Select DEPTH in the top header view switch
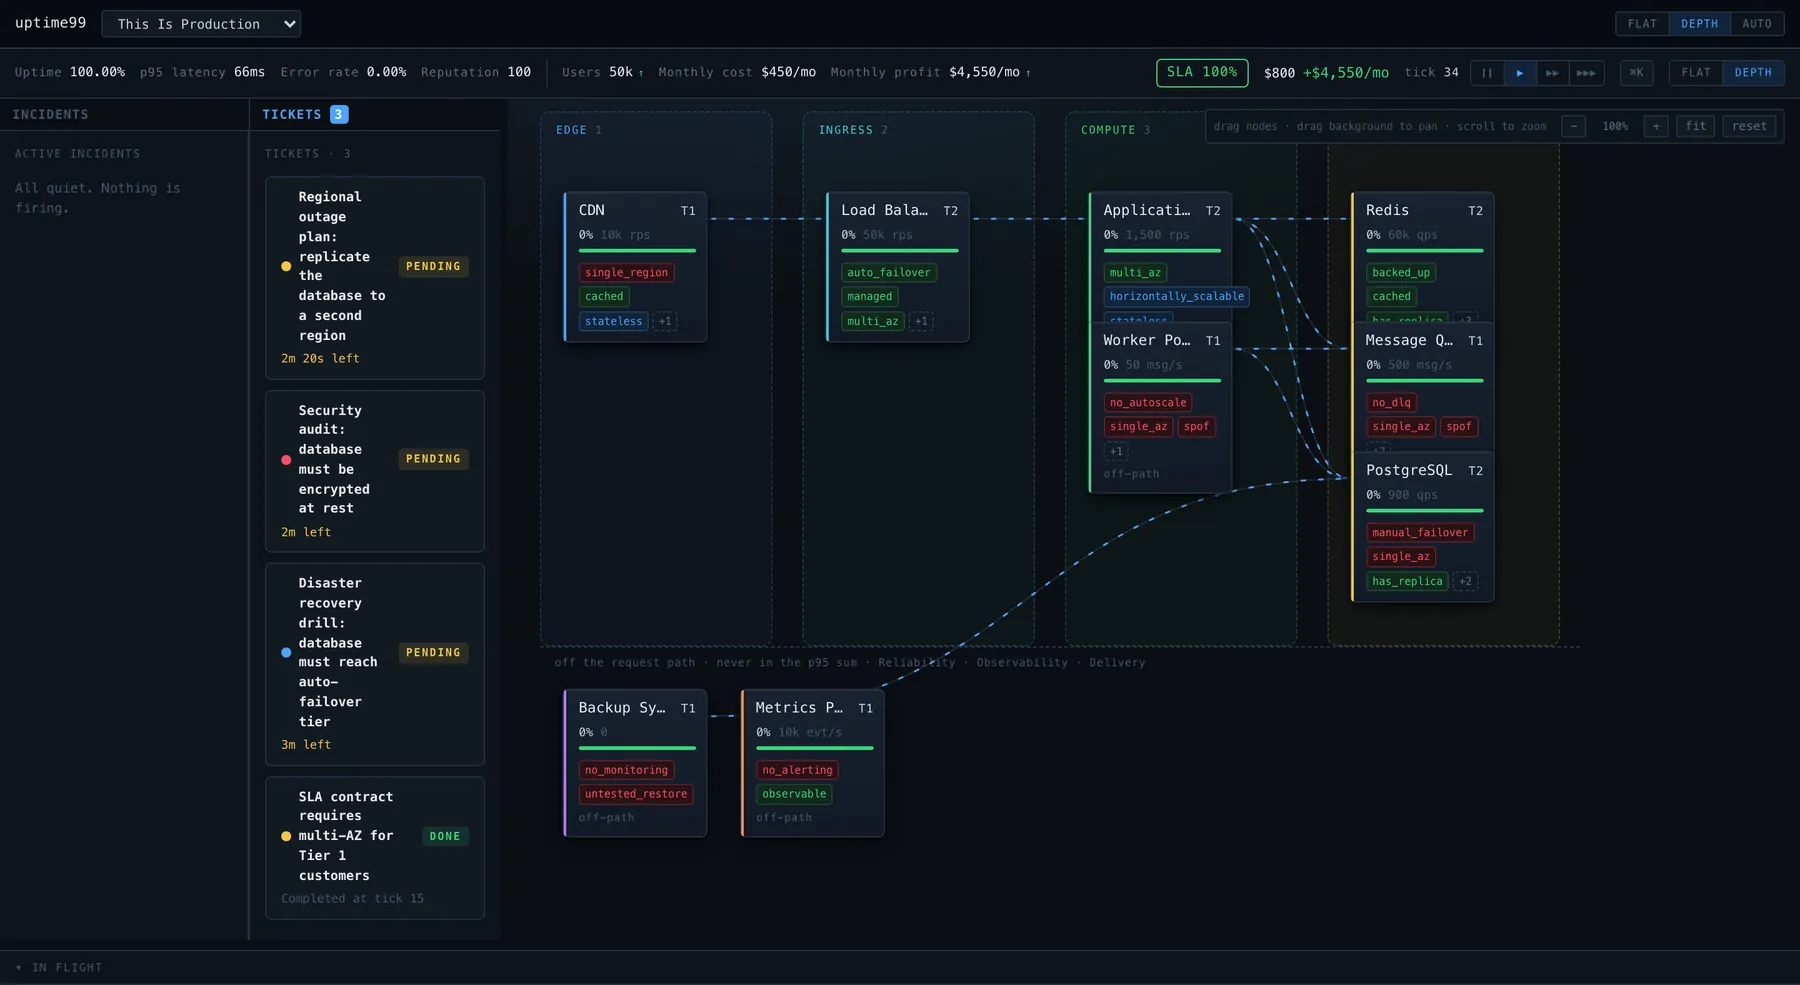Image resolution: width=1800 pixels, height=985 pixels. click(1699, 24)
